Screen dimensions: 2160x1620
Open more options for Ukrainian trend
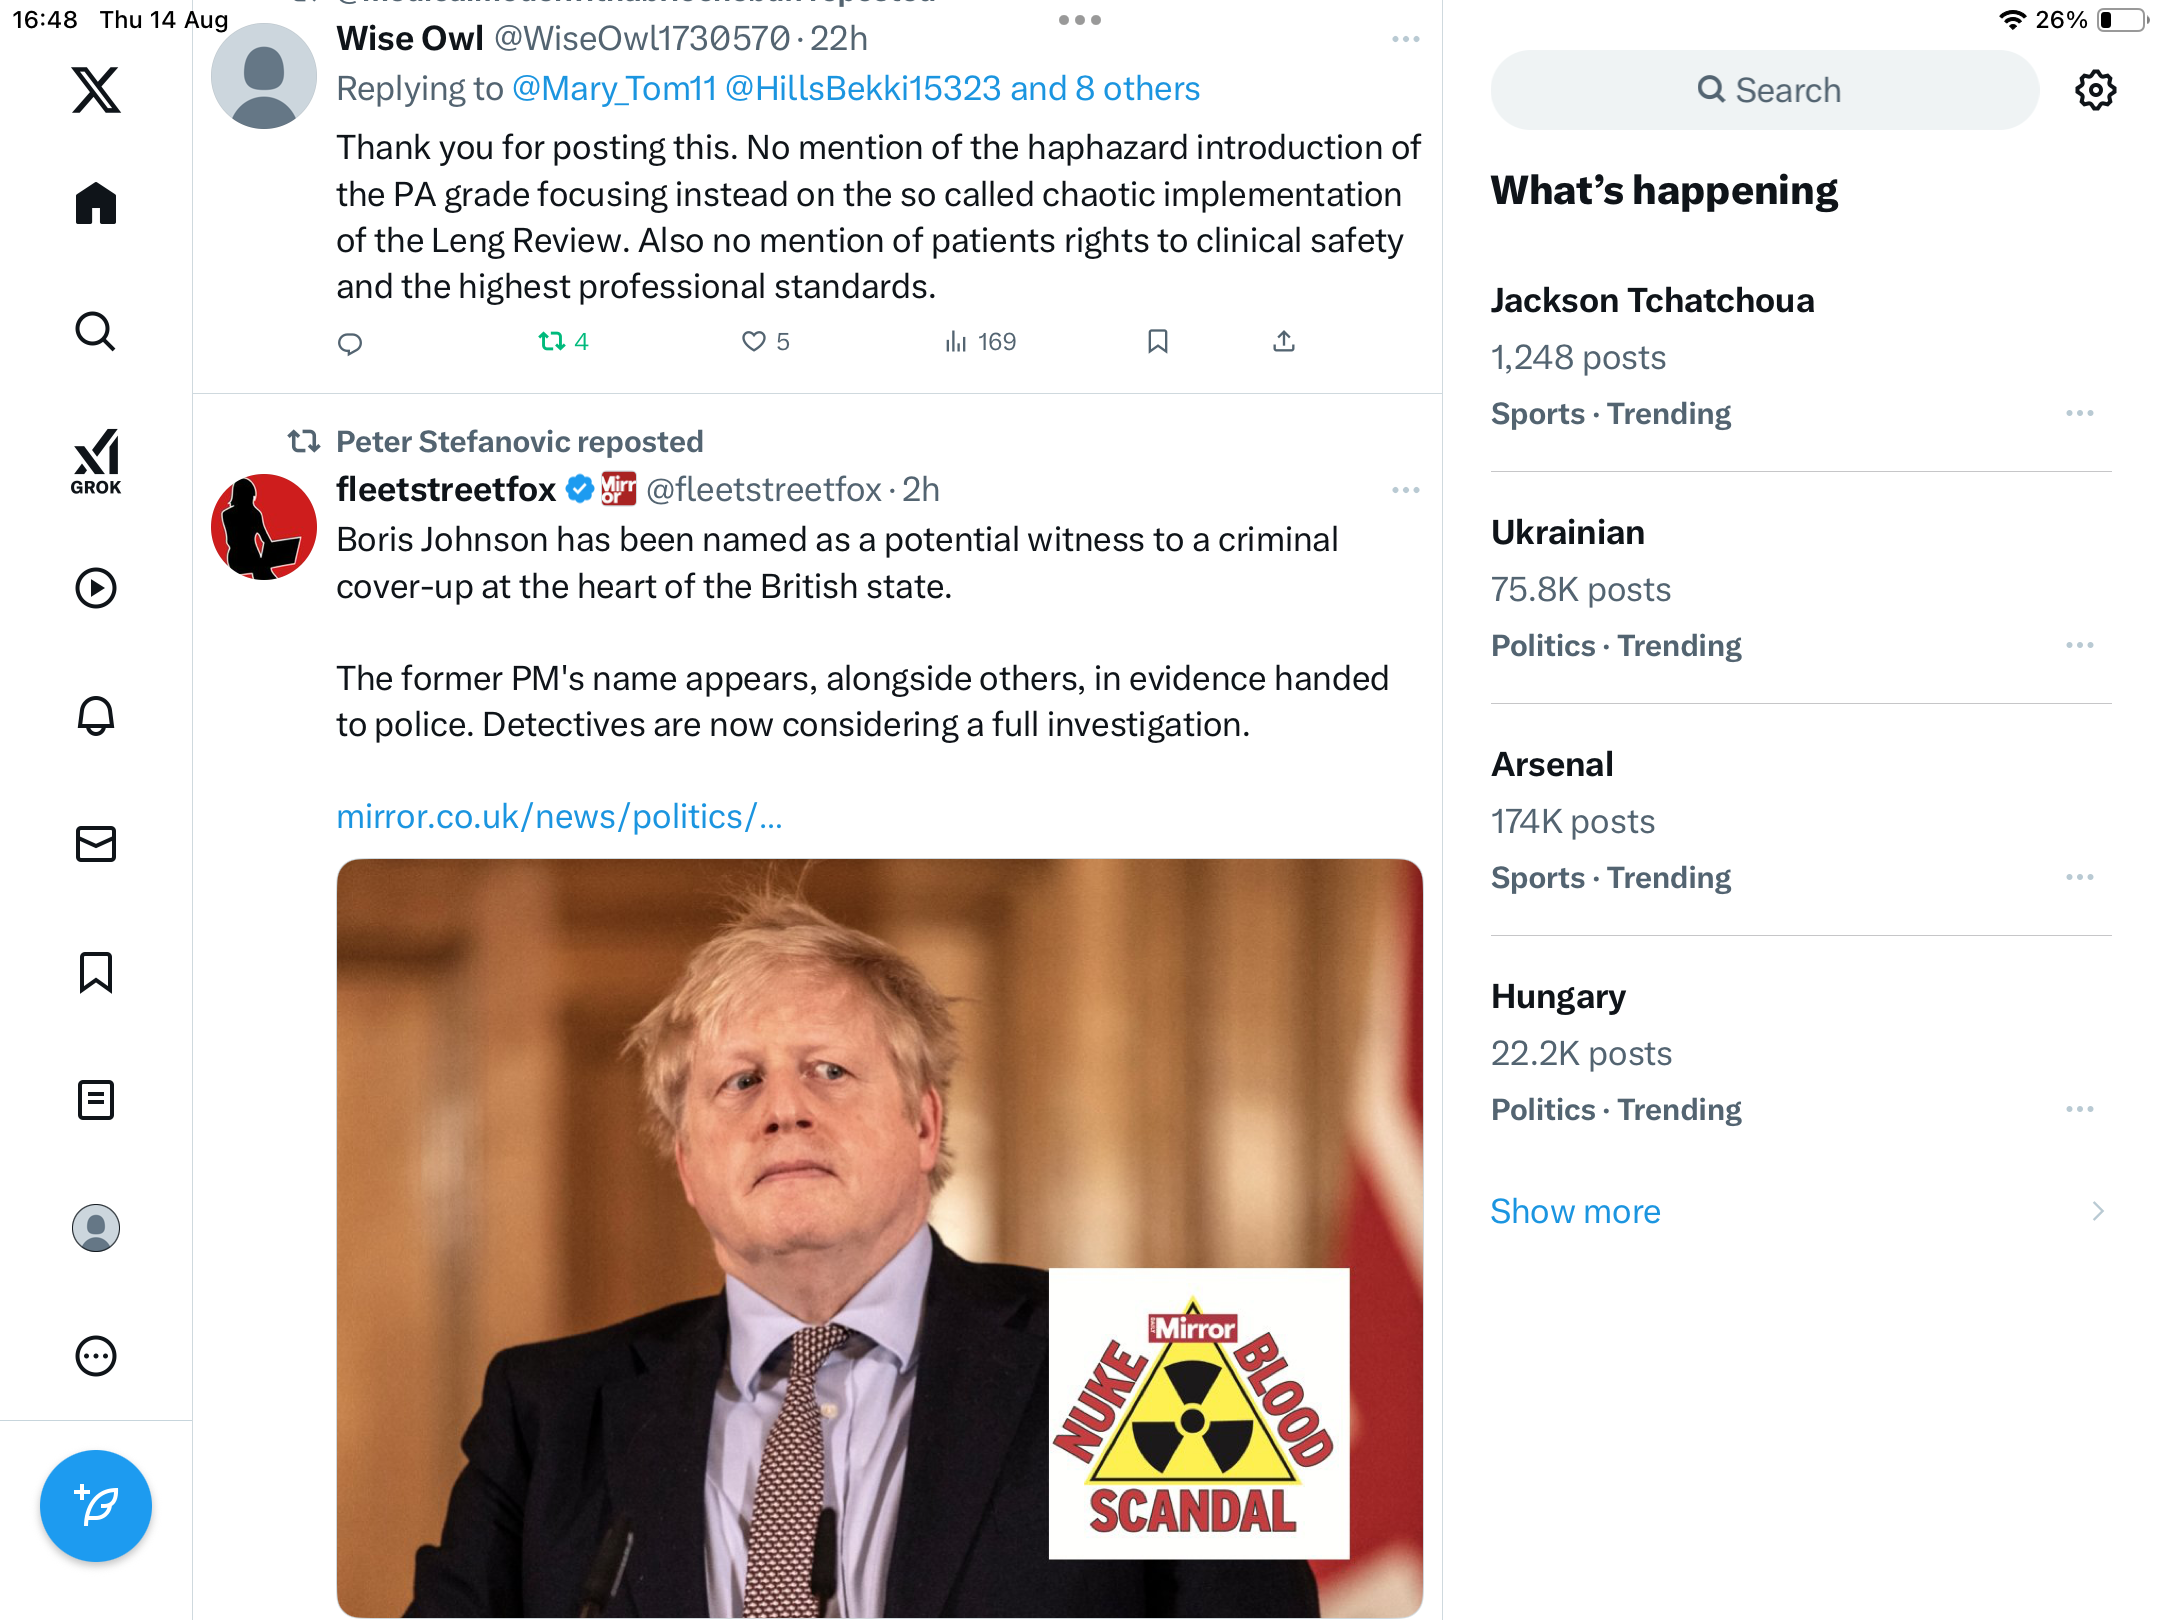pyautogui.click(x=2079, y=645)
